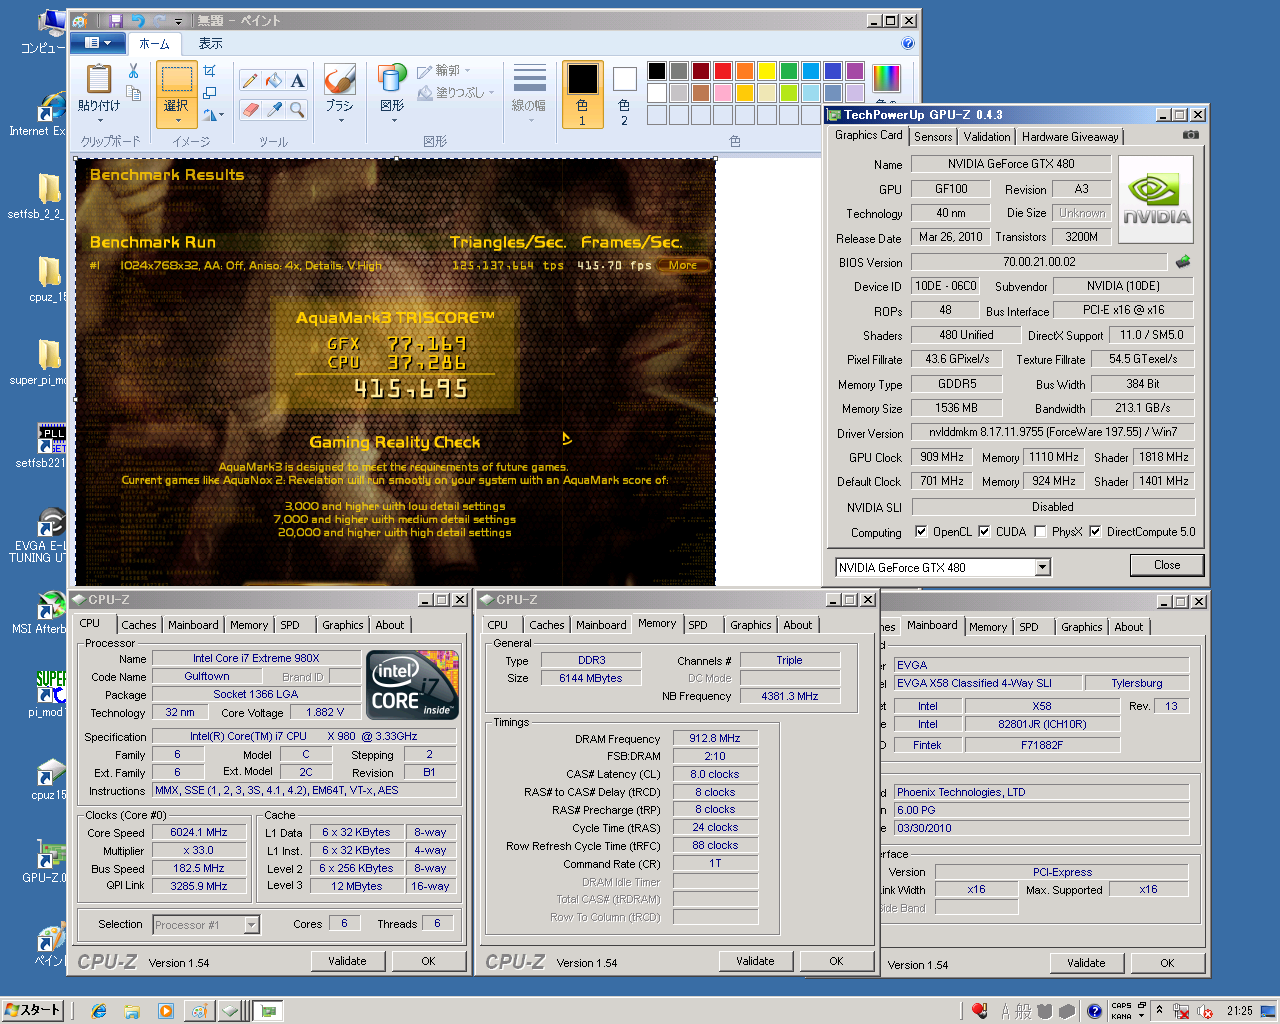Select Color 1 black swatch
This screenshot has height=1024, width=1280.
[582, 95]
